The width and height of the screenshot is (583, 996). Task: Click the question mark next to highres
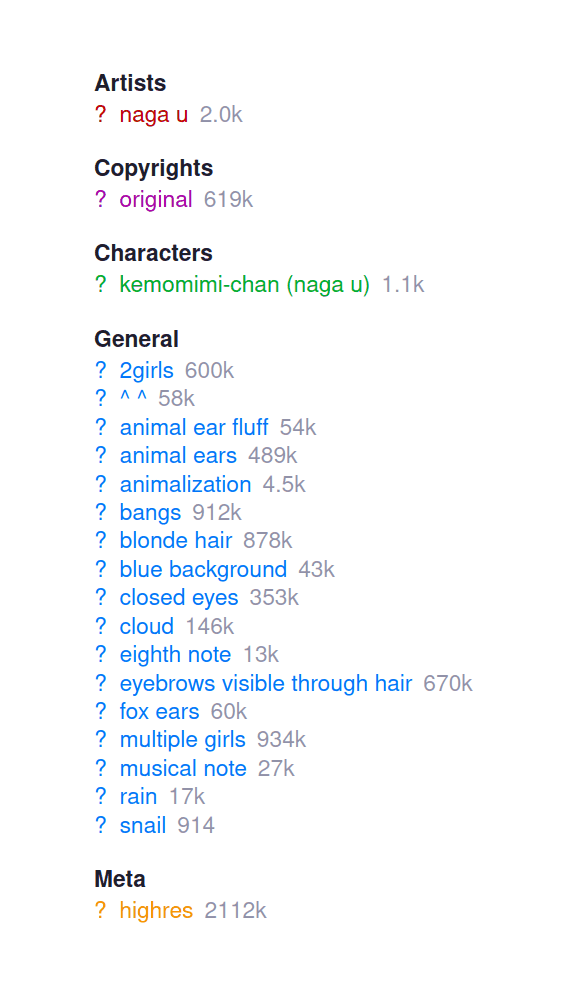[100, 910]
